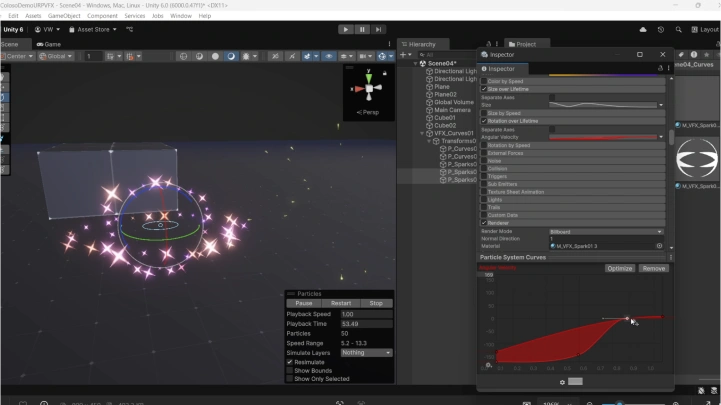Open the VW account dropdown
721x405 pixels.
click(47, 29)
